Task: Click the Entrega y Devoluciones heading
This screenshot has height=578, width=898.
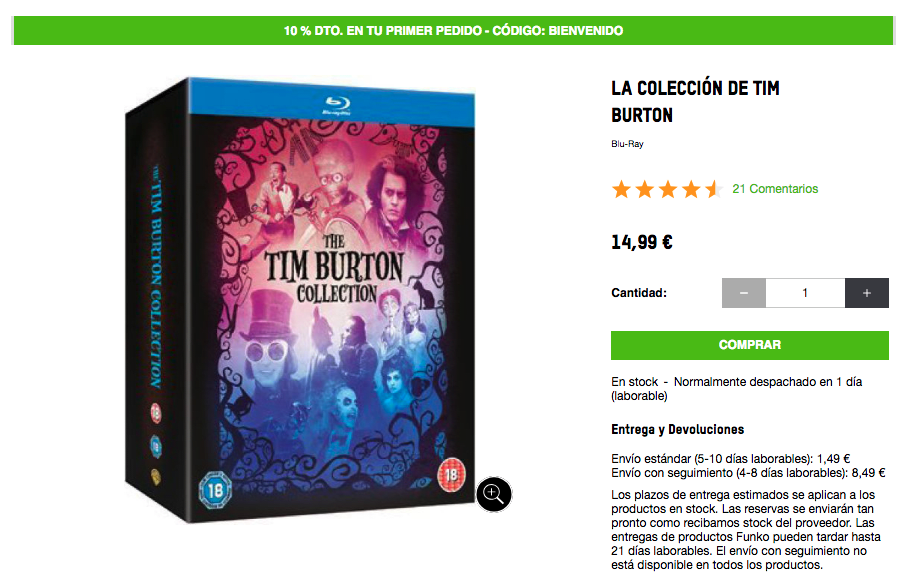Action: pos(678,430)
